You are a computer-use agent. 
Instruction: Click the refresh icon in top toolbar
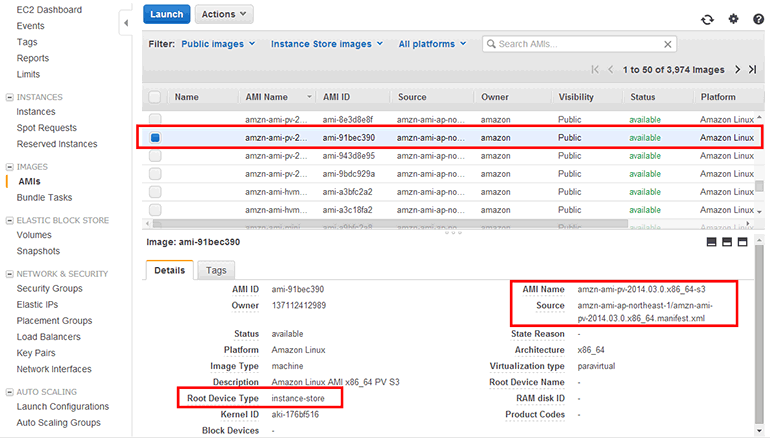pos(708,18)
